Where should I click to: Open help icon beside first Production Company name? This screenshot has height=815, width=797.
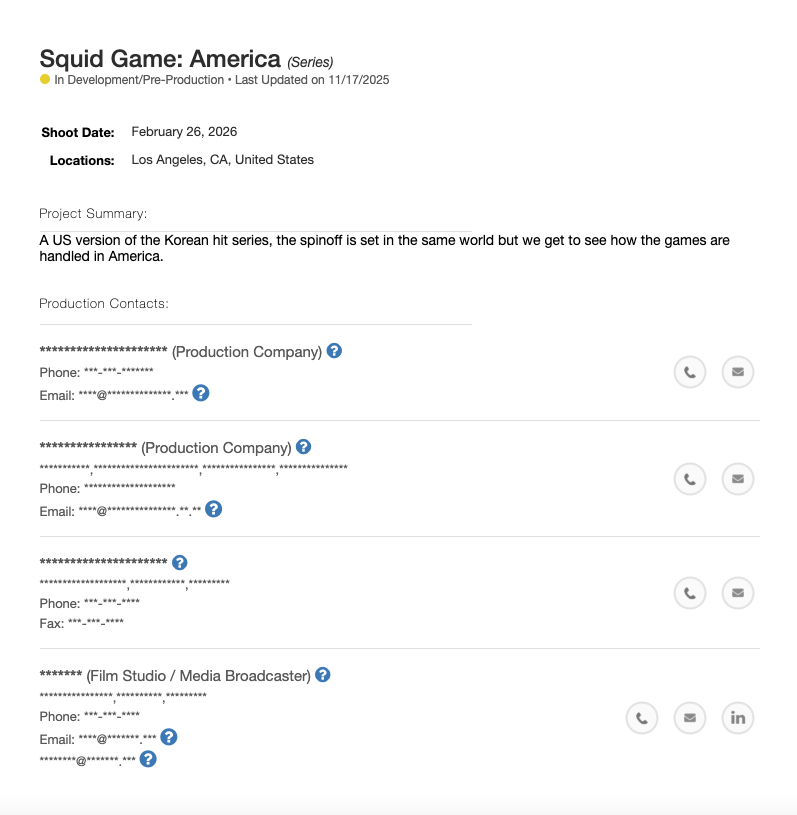[x=334, y=351]
